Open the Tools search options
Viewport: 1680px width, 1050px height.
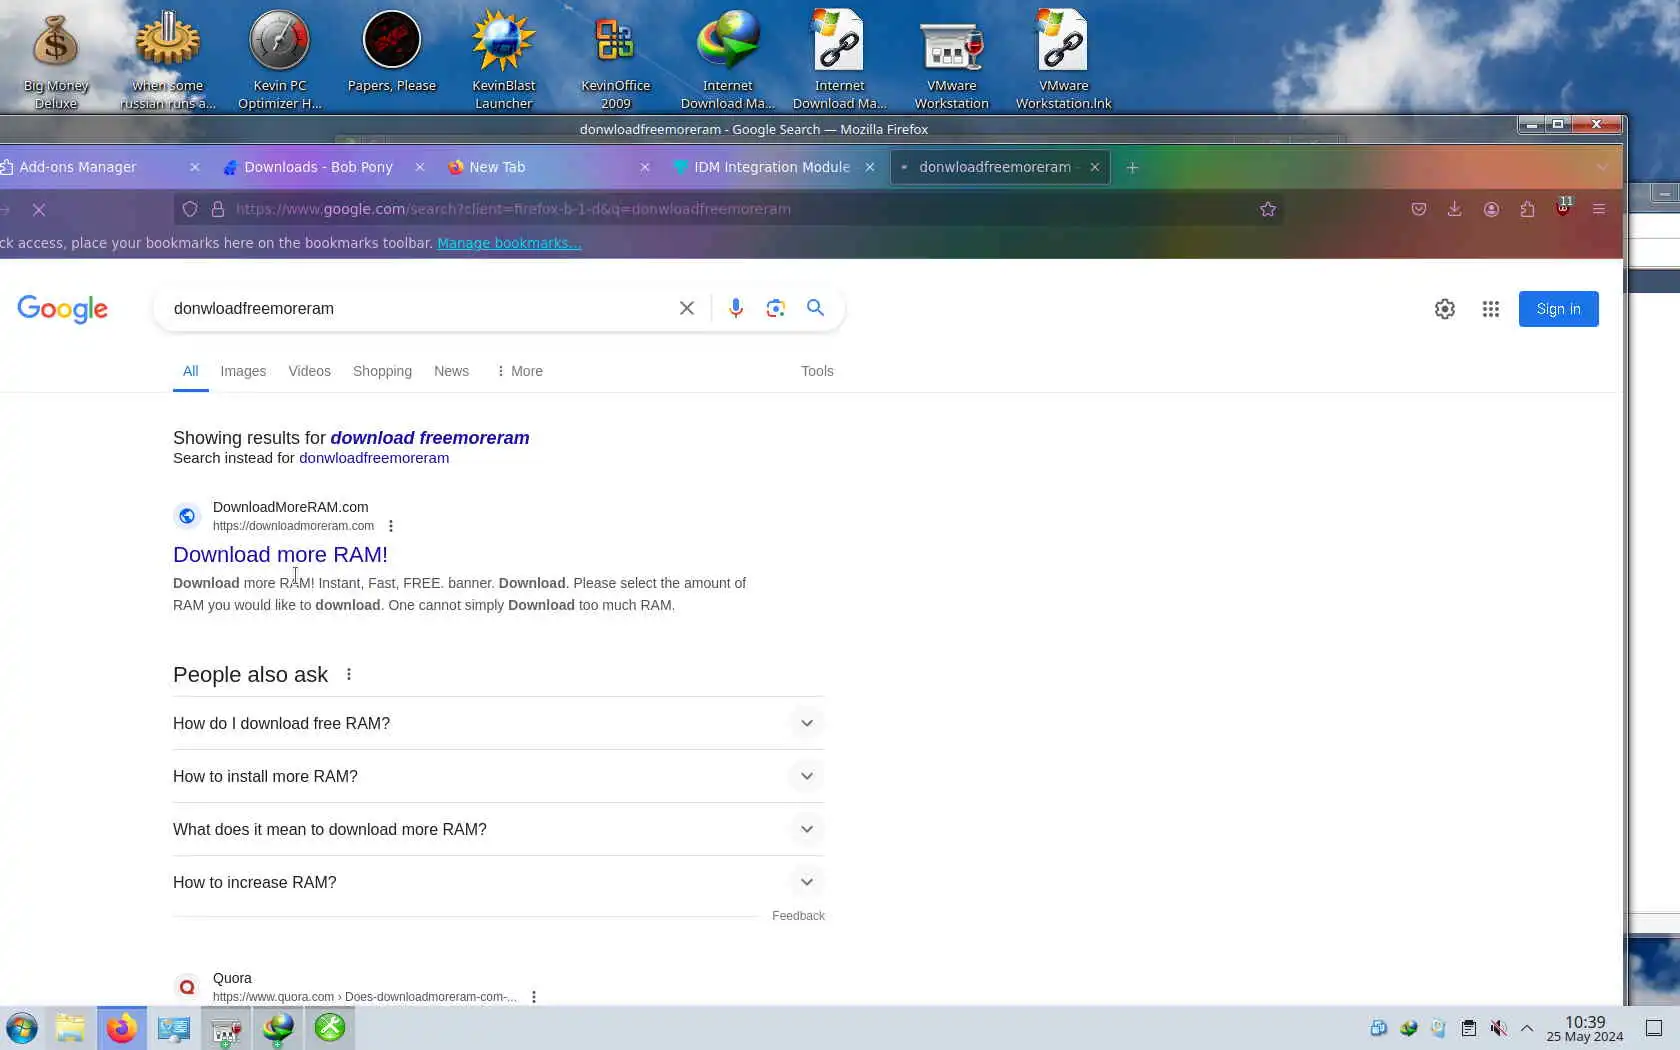[817, 371]
